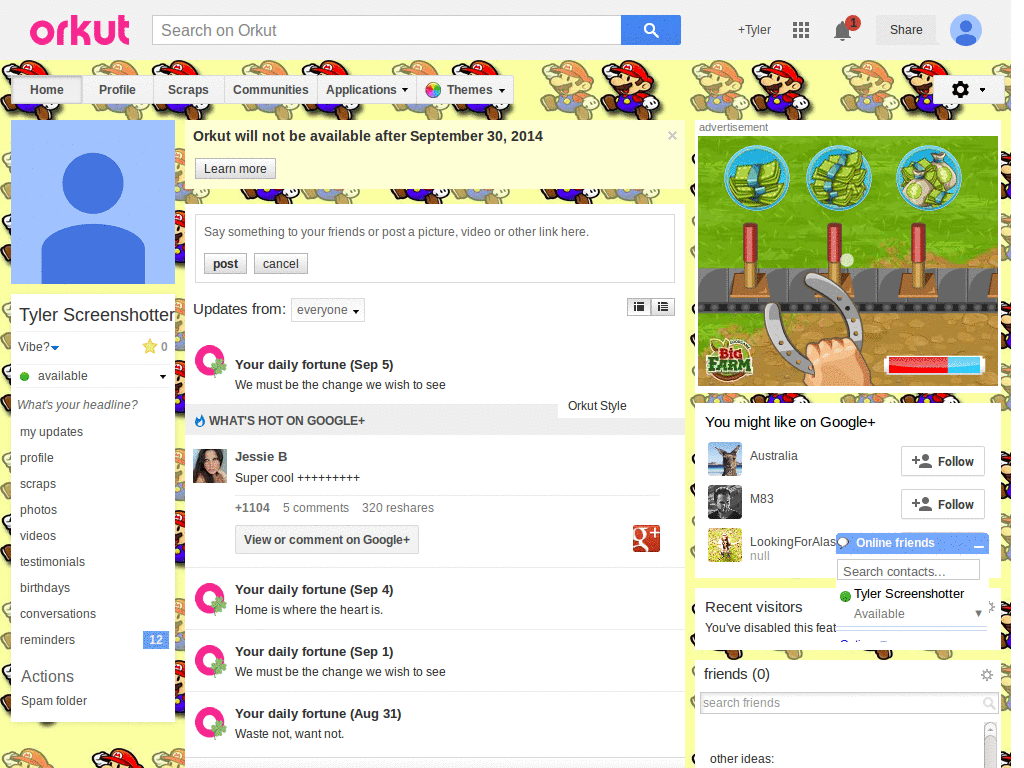The height and width of the screenshot is (768, 1024).
Task: Switch to compact list view icon
Action: (x=663, y=306)
